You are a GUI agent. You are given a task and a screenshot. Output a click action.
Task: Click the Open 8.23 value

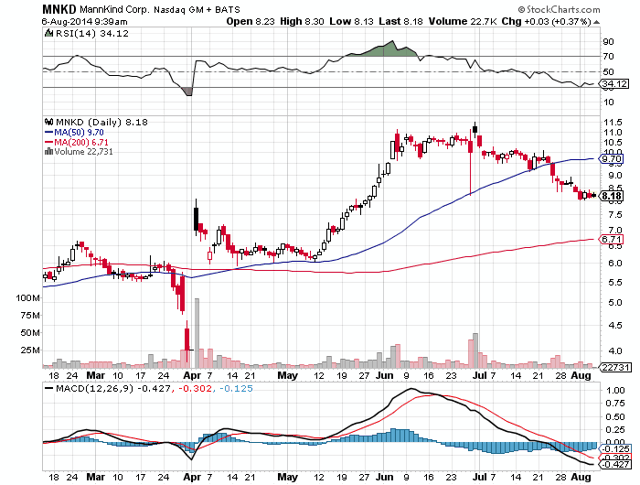coord(250,21)
